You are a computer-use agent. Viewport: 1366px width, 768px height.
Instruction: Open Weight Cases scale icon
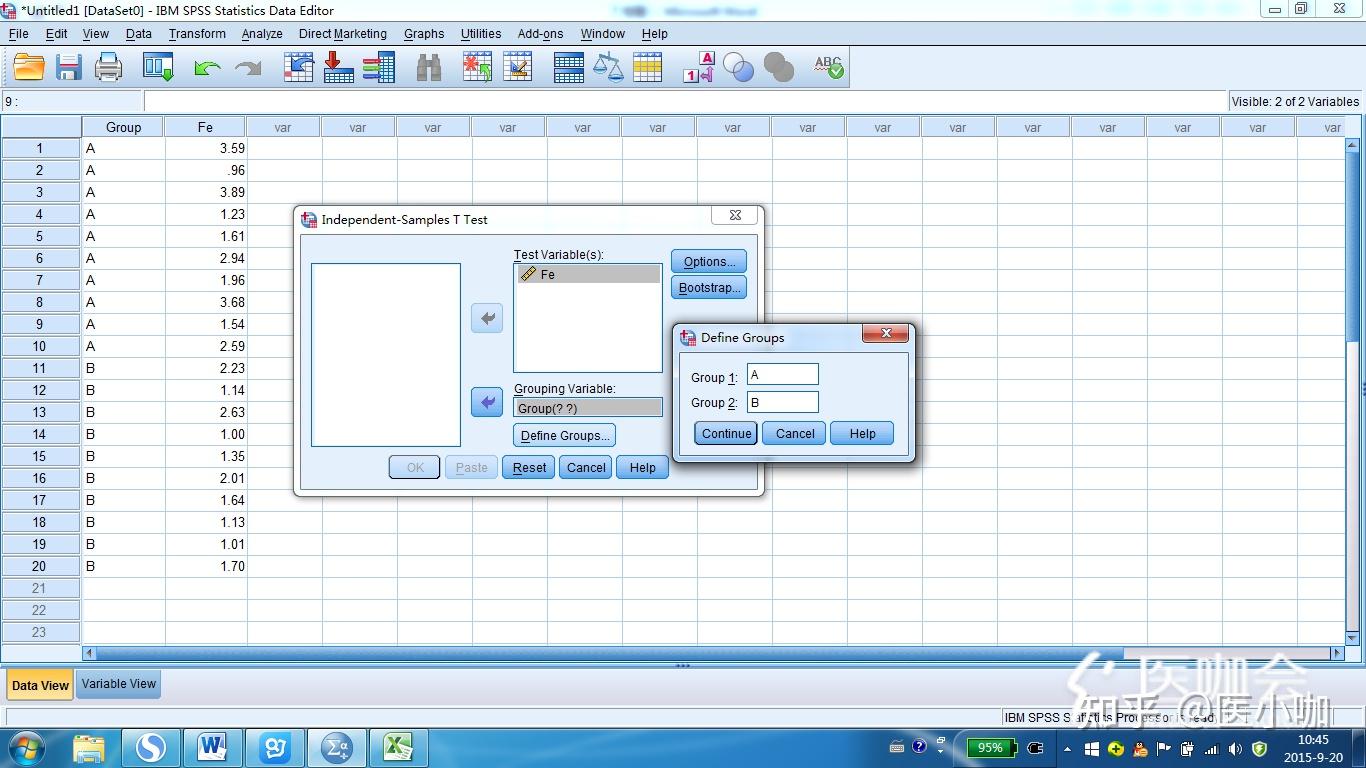(608, 67)
